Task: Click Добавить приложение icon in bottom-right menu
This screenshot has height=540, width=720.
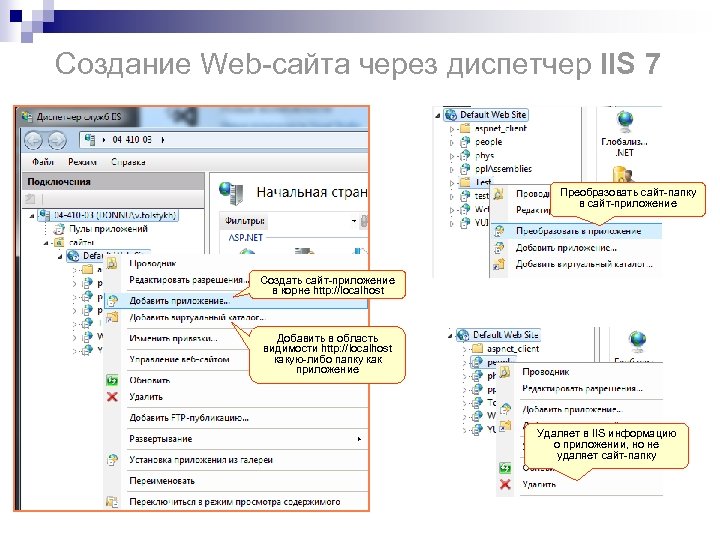Action: pos(506,409)
